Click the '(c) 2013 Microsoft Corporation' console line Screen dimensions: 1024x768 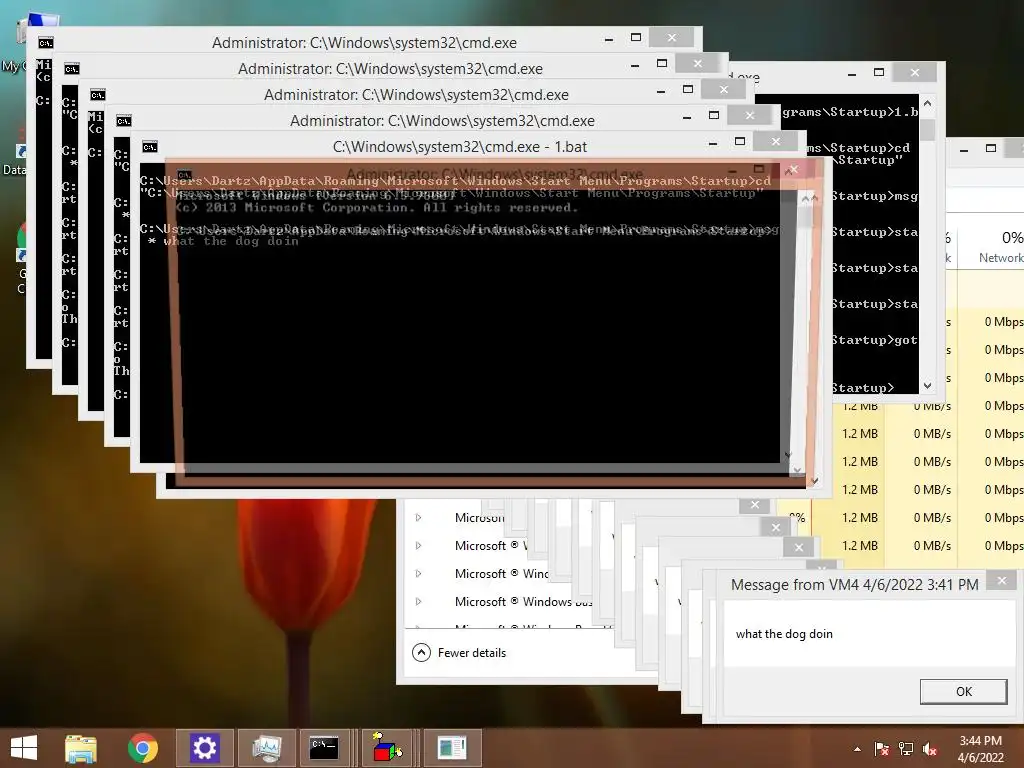(x=376, y=208)
